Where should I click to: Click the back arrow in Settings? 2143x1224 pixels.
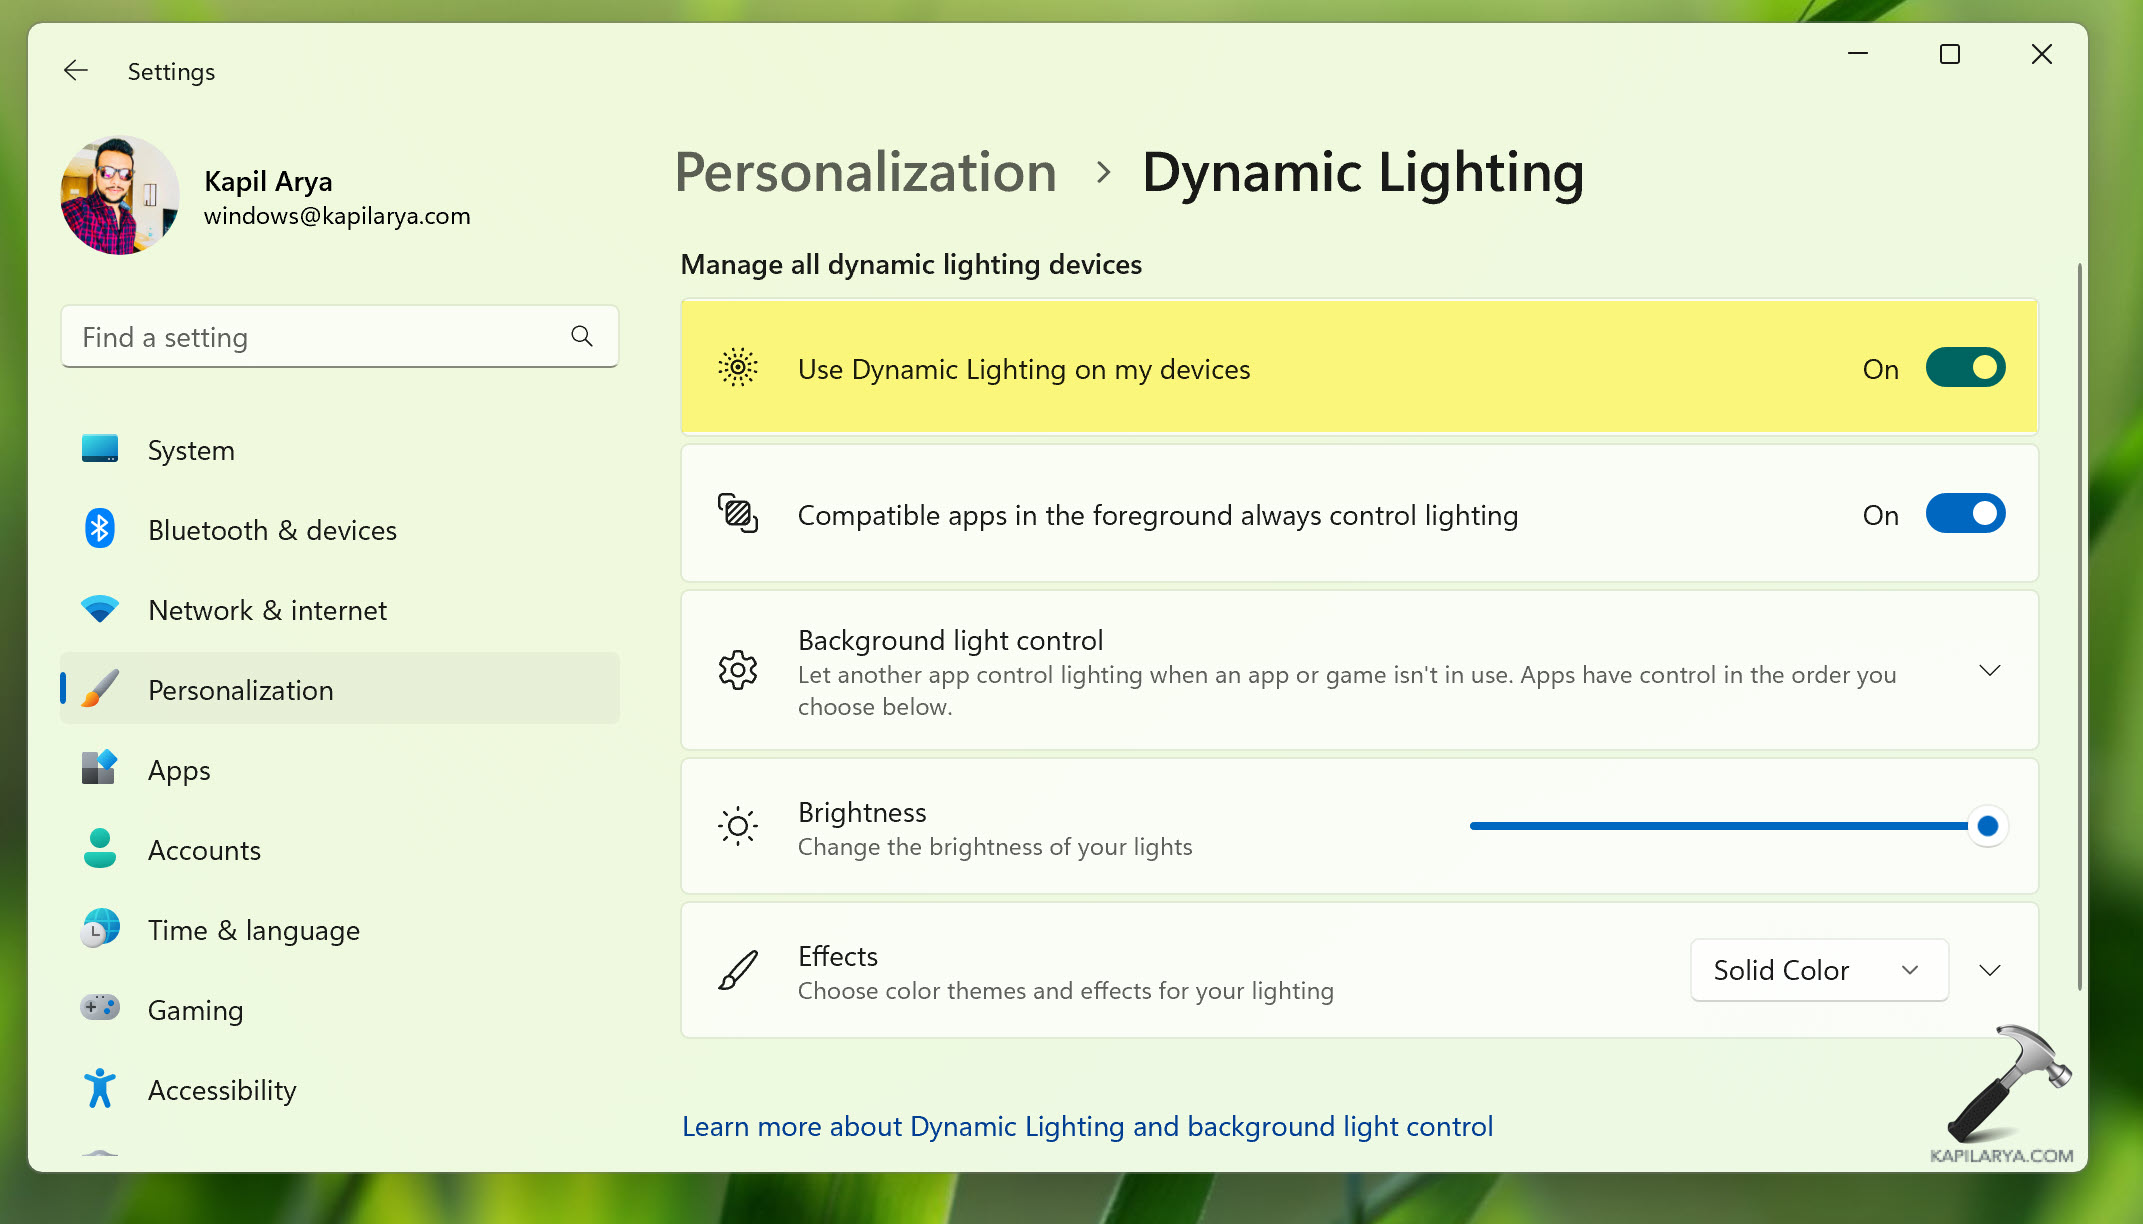tap(76, 71)
